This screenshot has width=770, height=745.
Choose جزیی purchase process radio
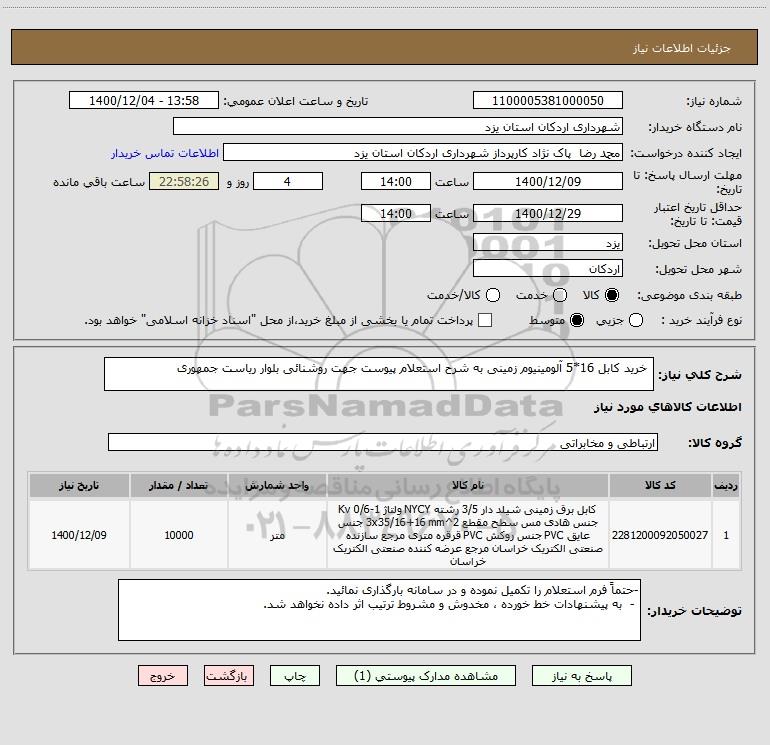[x=636, y=320]
